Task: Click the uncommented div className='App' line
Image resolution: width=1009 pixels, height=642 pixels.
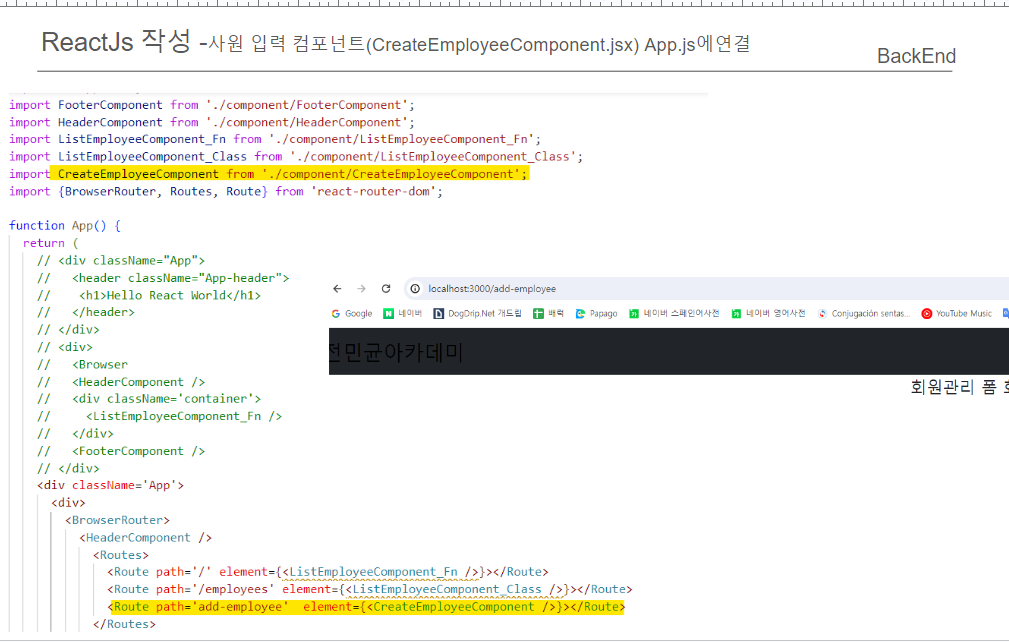Action: click(110, 485)
